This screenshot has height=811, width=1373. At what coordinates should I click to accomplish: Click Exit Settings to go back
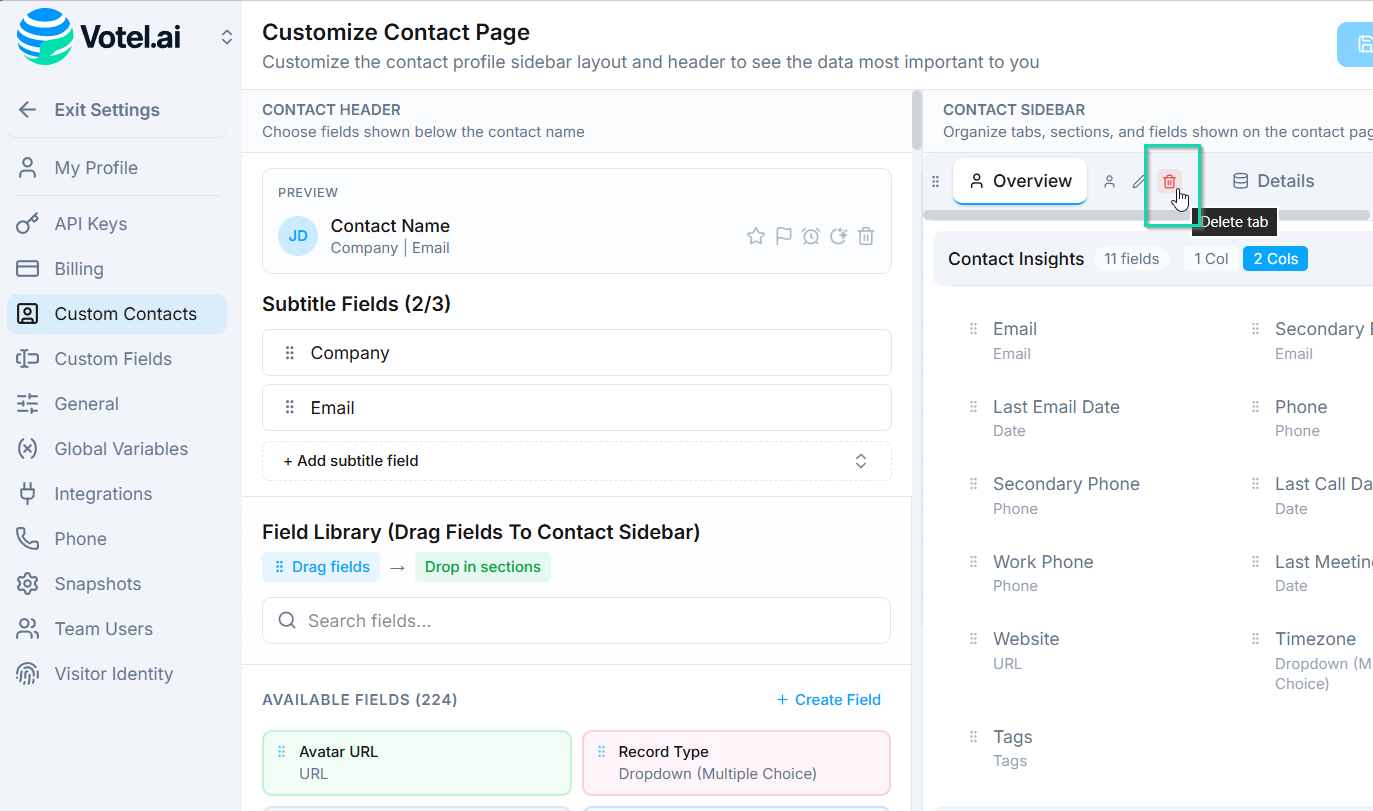point(107,110)
